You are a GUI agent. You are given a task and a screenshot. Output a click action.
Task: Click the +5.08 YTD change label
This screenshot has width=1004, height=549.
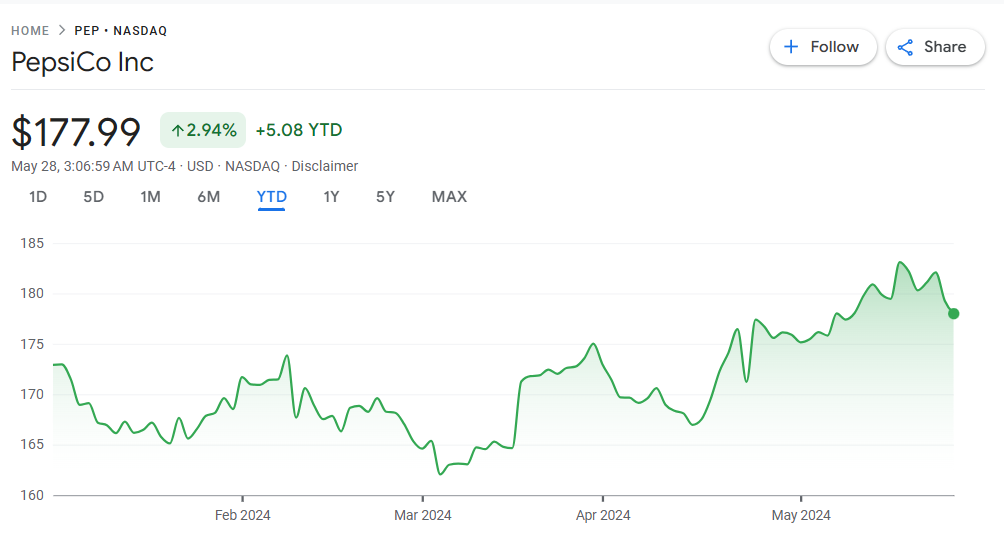coord(299,130)
